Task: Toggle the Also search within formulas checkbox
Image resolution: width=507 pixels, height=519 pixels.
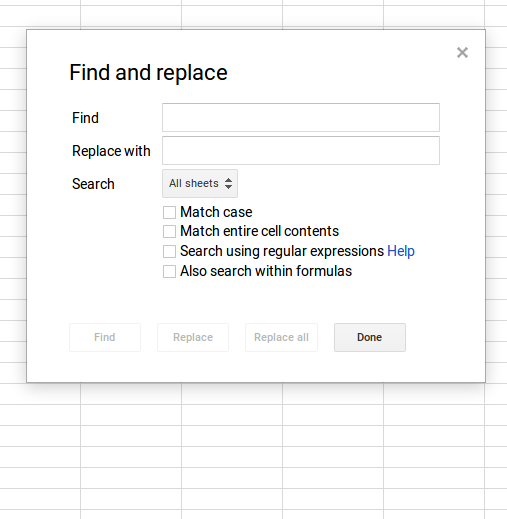Action: click(169, 271)
